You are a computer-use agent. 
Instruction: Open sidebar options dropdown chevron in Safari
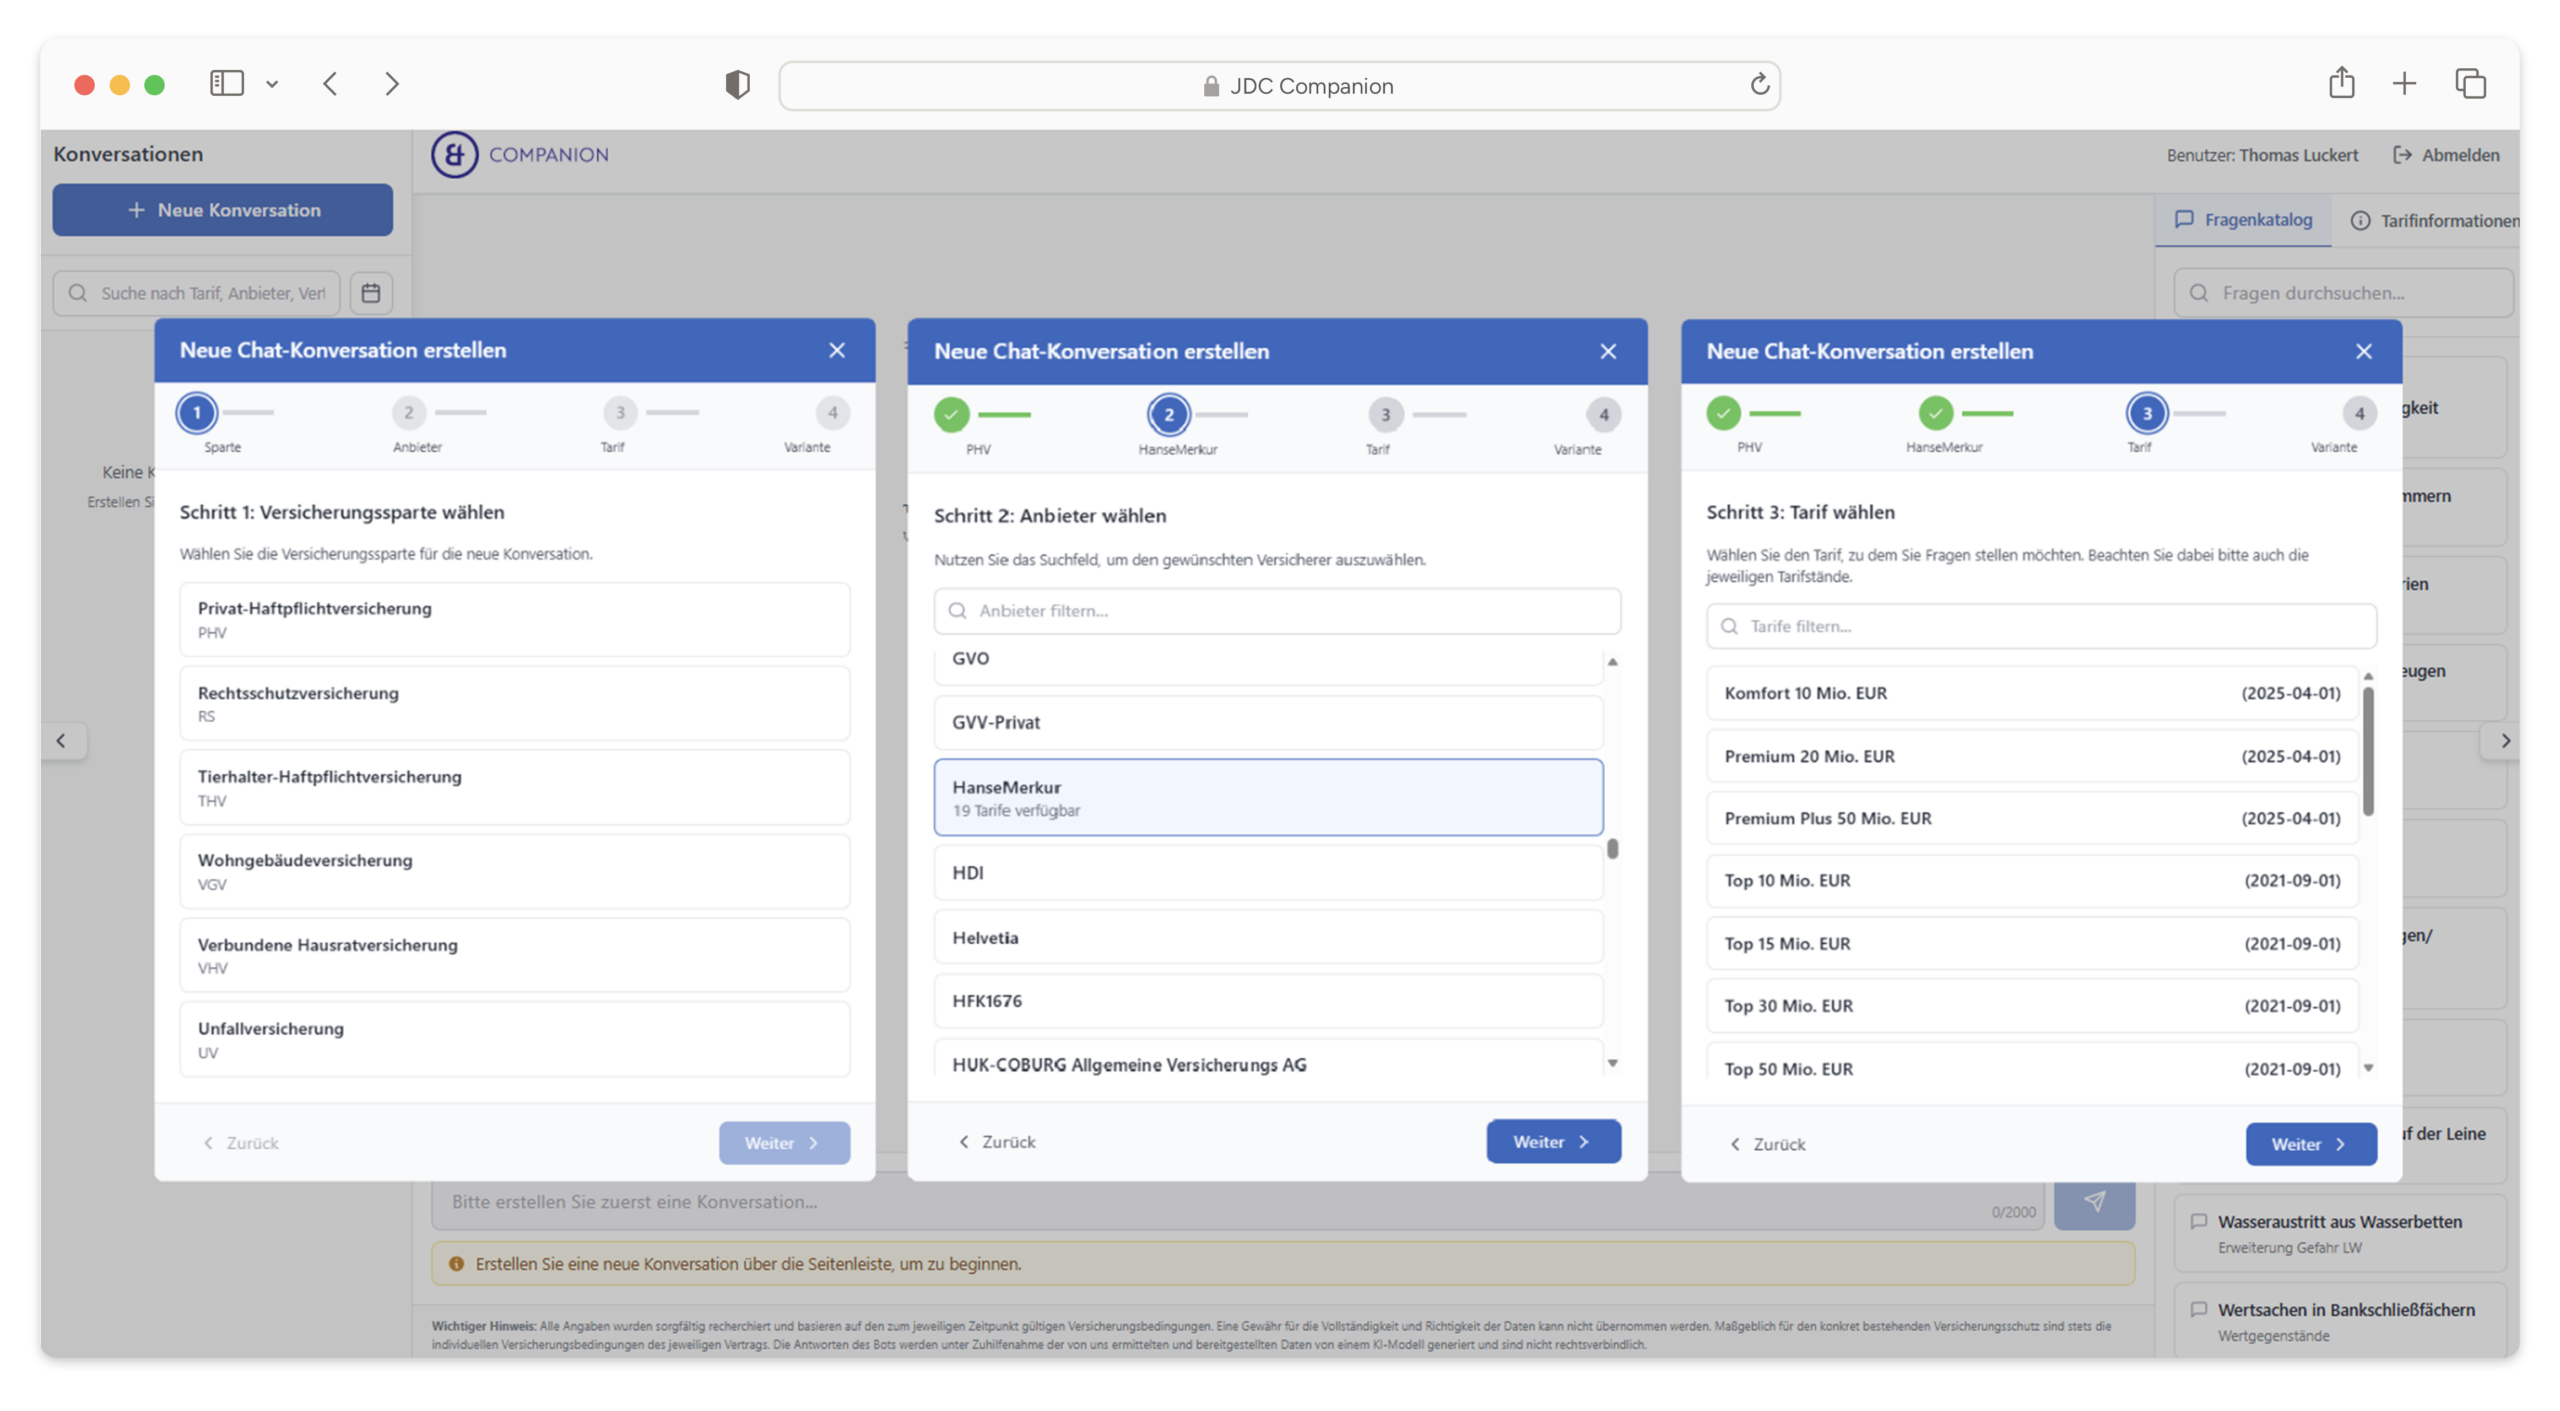pyautogui.click(x=272, y=85)
